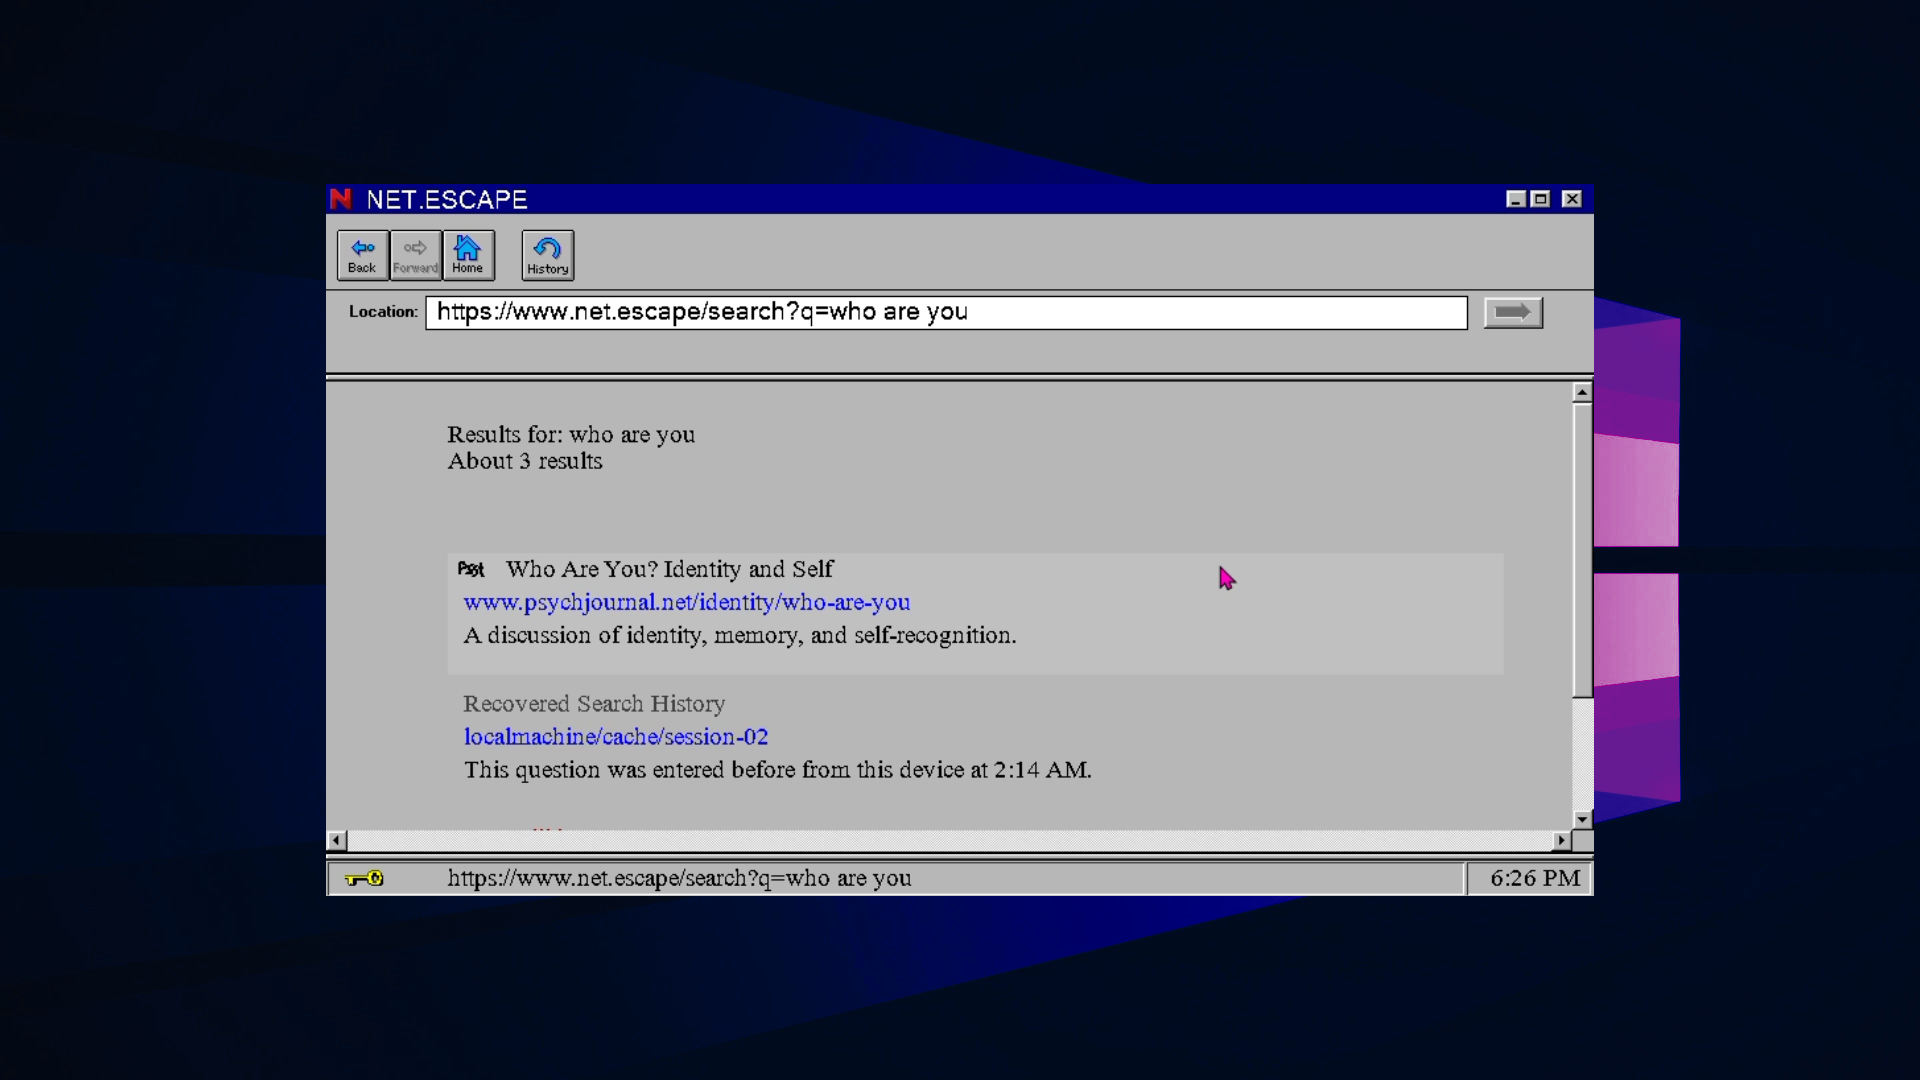The width and height of the screenshot is (1920, 1080).
Task: Click the horizontal scrollbar left arrow
Action: [337, 841]
